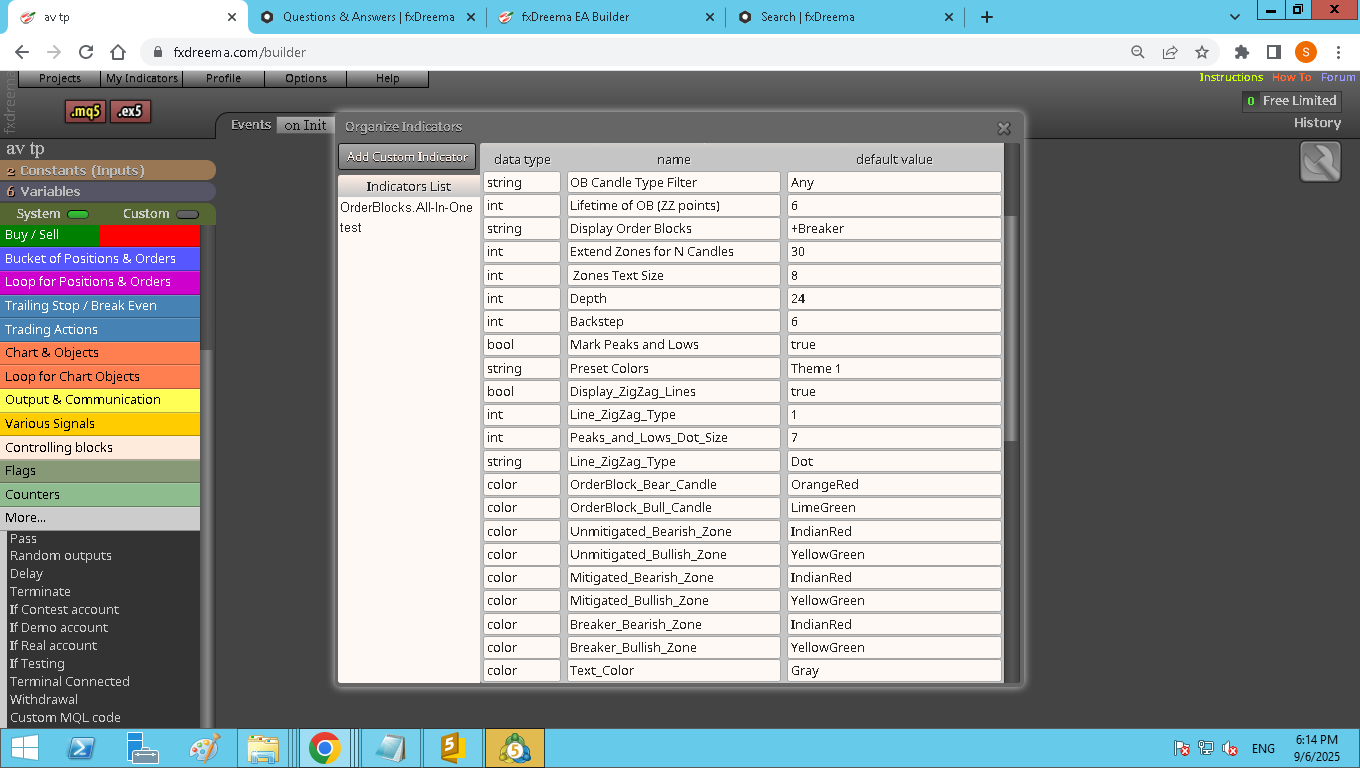
Task: Open Chrome three-dot menu
Action: click(1338, 52)
